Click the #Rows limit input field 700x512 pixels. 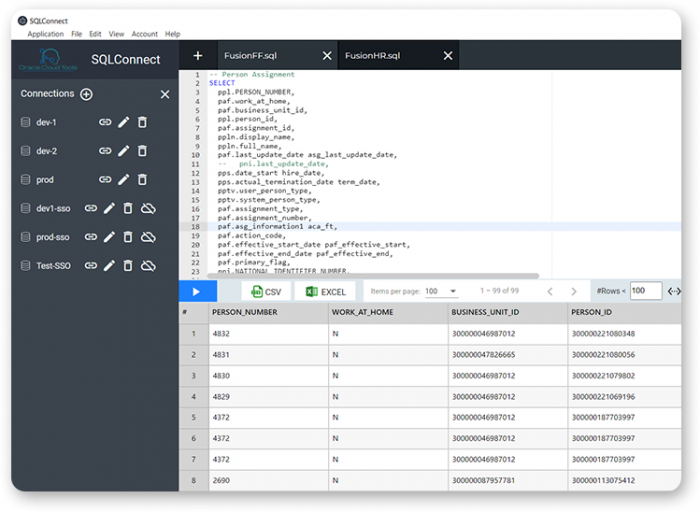point(646,291)
